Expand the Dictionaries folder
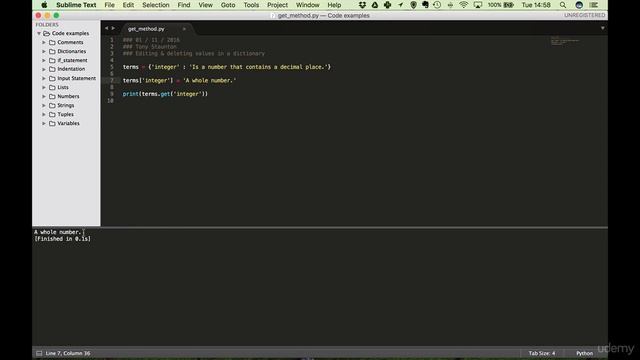 pos(44,51)
